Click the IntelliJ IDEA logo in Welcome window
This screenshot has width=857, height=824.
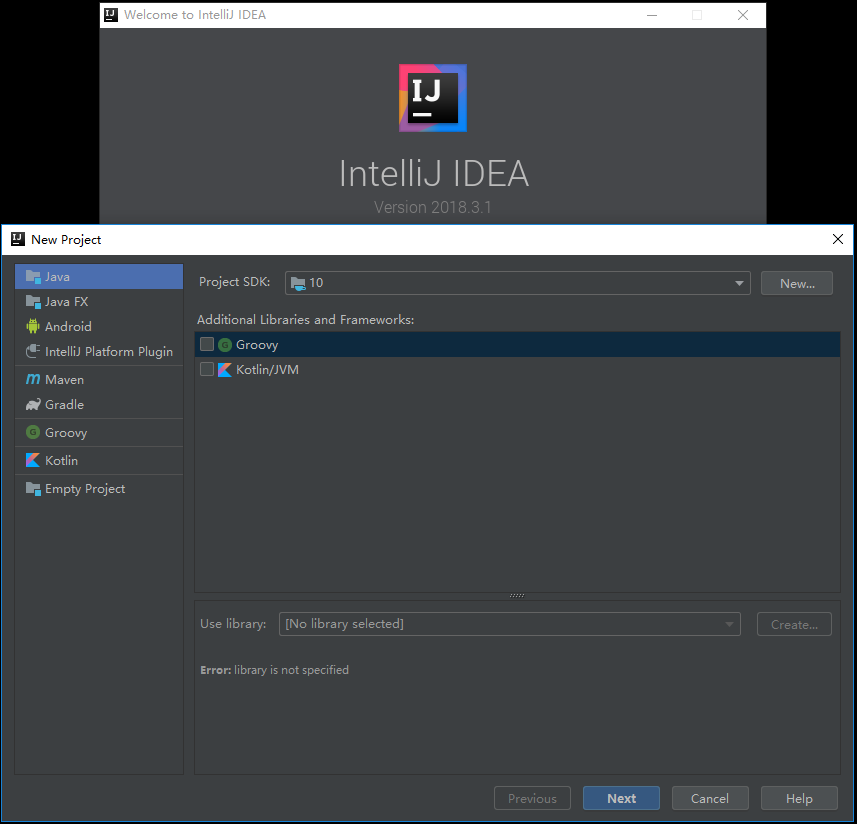coord(432,98)
